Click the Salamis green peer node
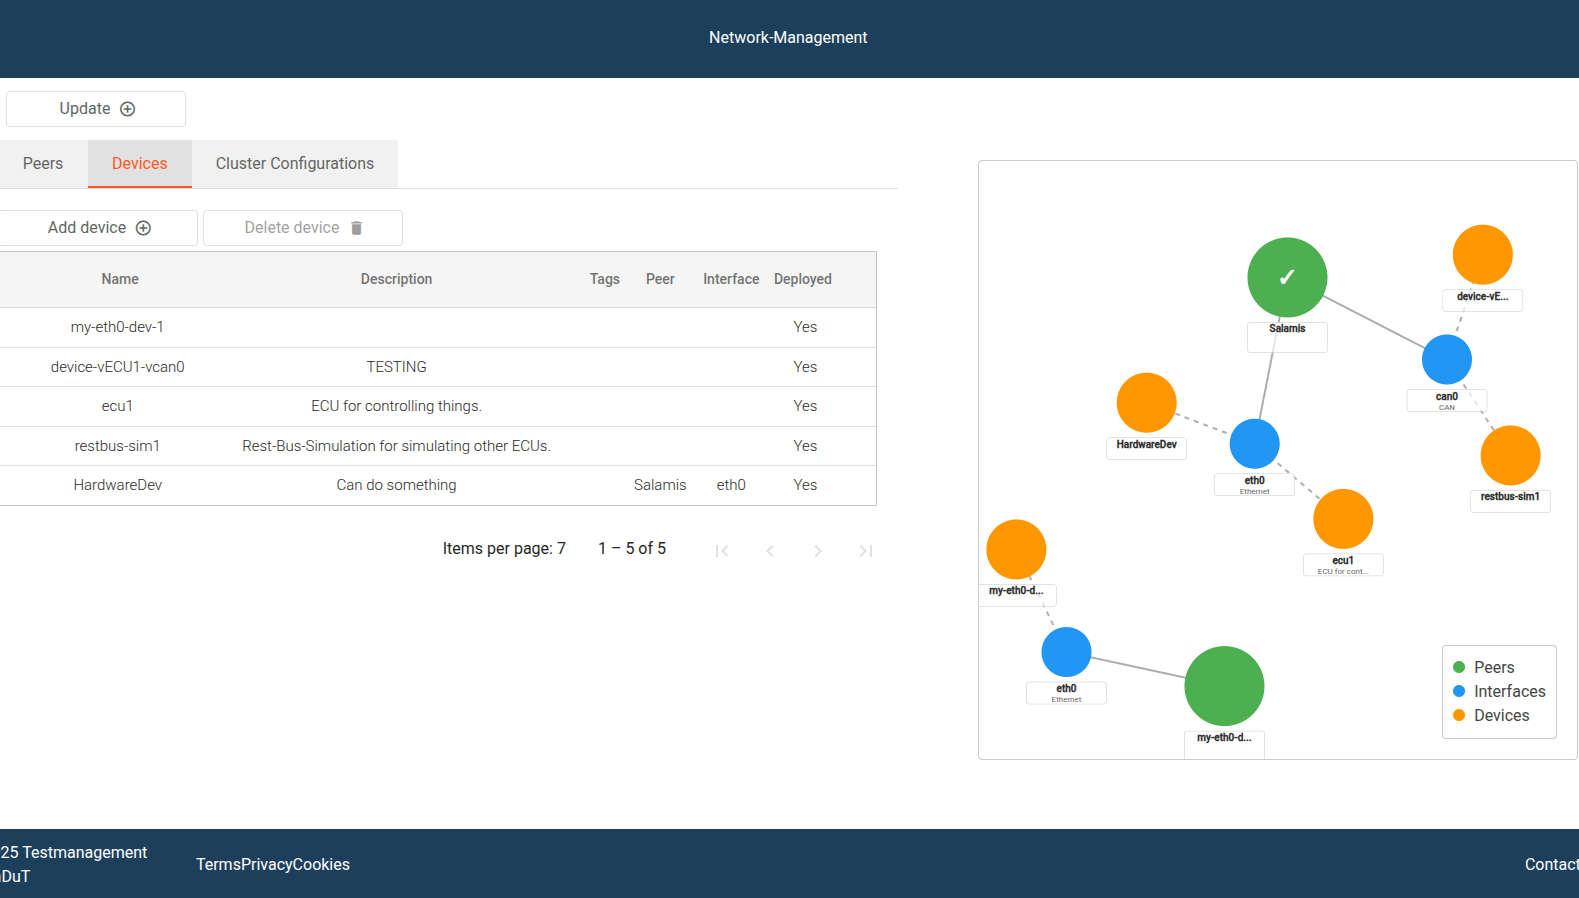 tap(1286, 277)
